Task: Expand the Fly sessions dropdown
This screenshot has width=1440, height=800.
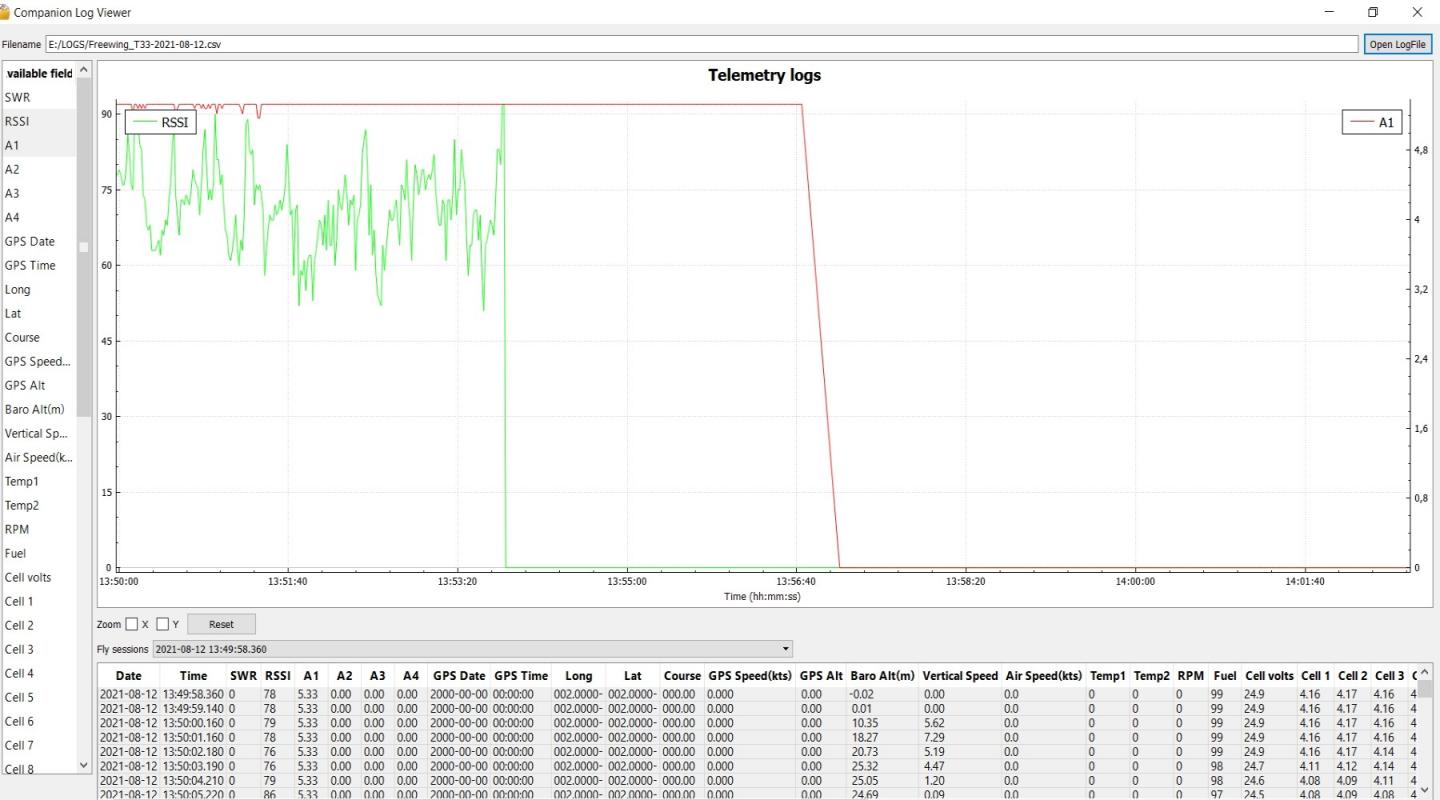Action: (472, 649)
